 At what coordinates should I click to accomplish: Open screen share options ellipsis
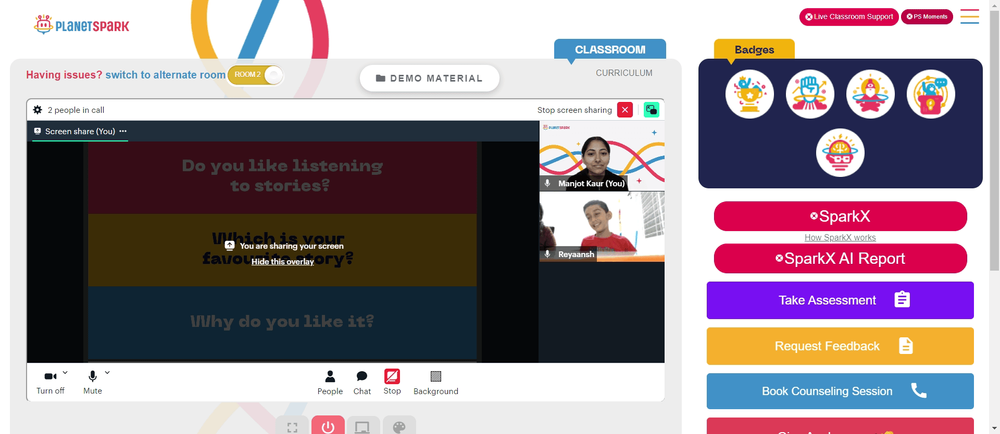123,131
